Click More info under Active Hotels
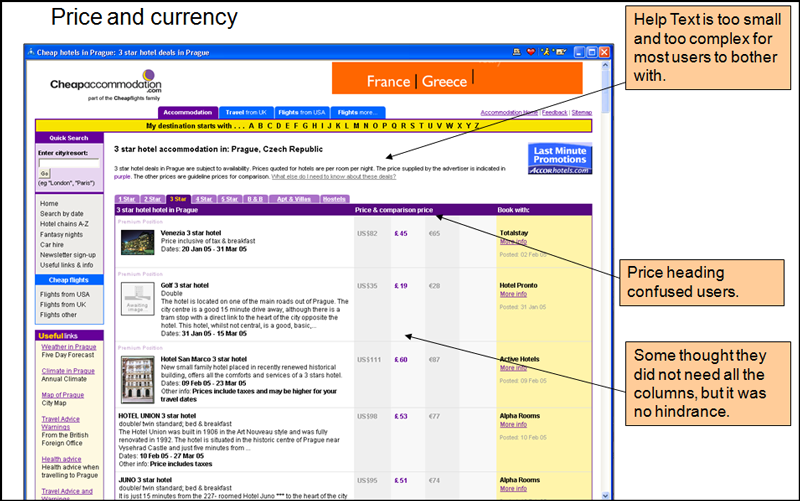 [x=513, y=368]
